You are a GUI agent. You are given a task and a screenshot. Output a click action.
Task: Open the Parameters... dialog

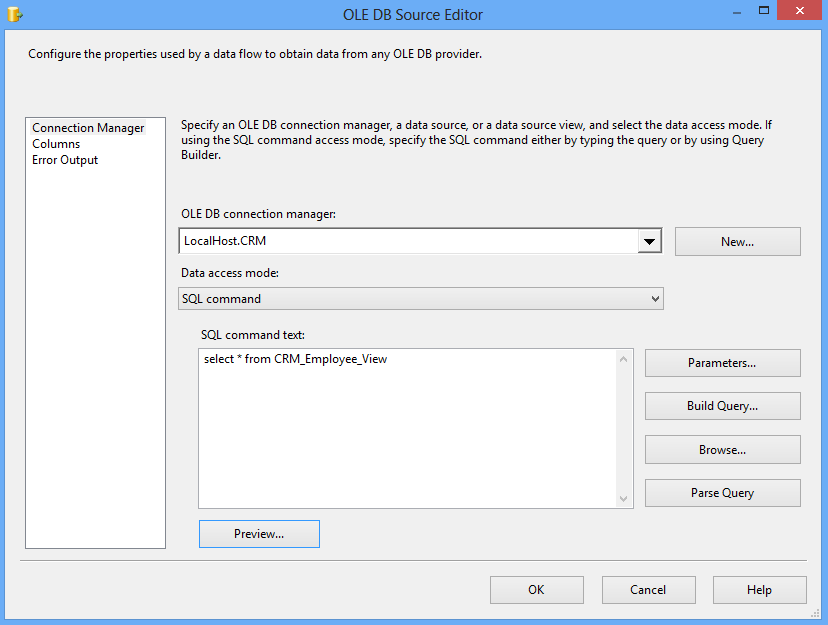[x=722, y=363]
